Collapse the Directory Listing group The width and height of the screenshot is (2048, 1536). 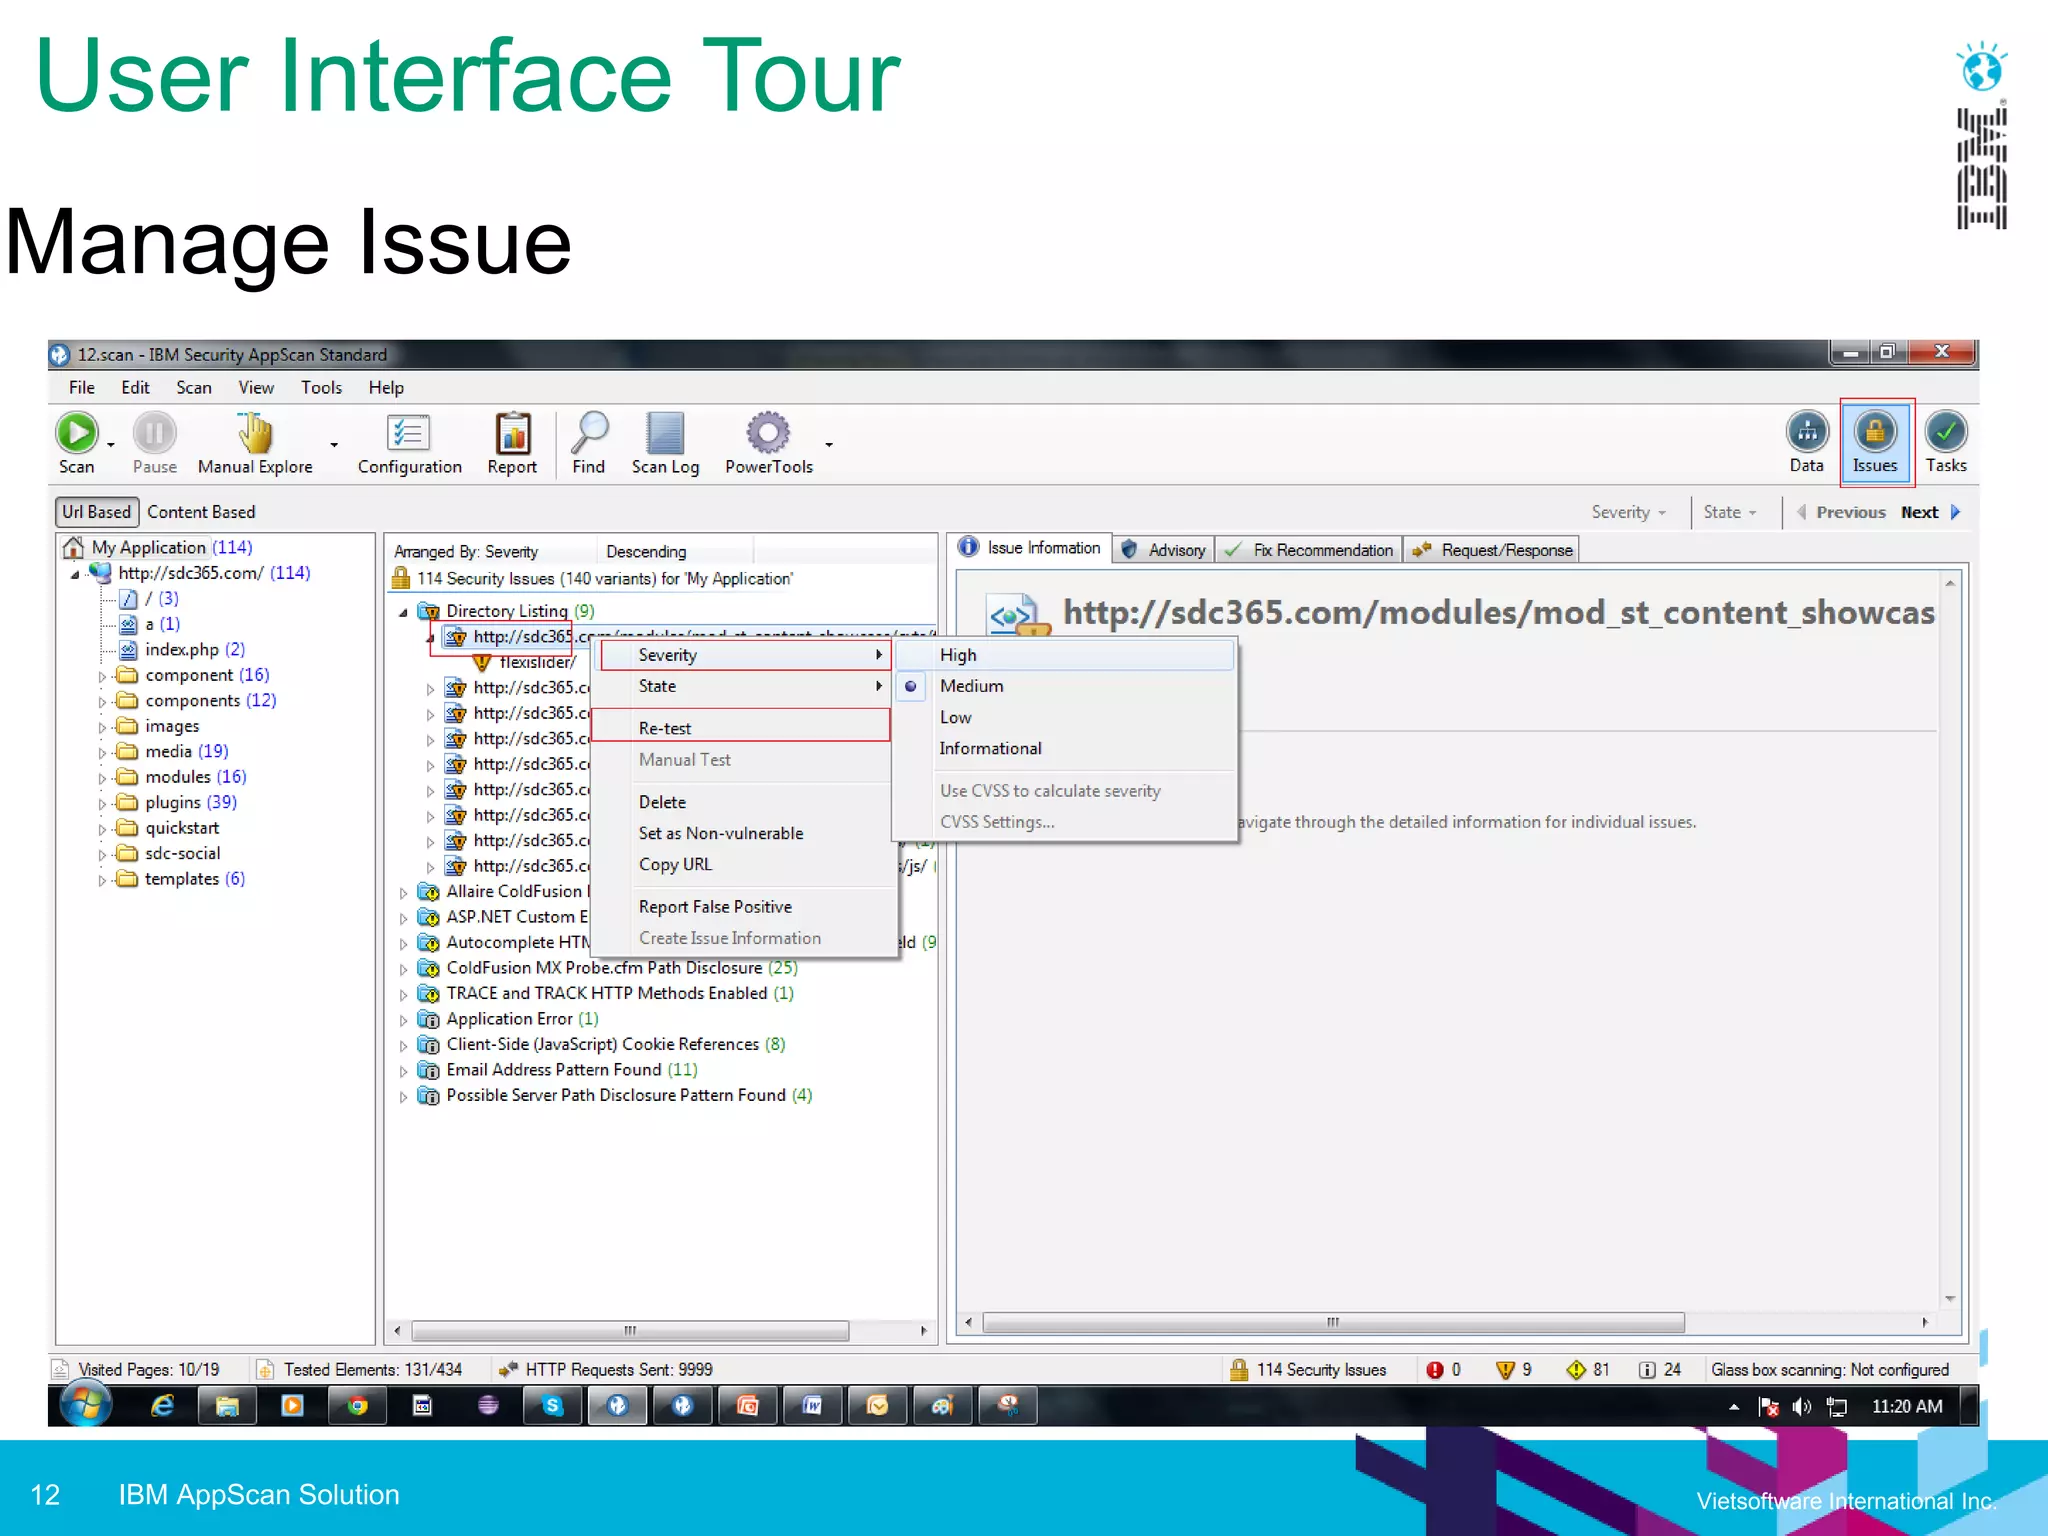tap(403, 611)
